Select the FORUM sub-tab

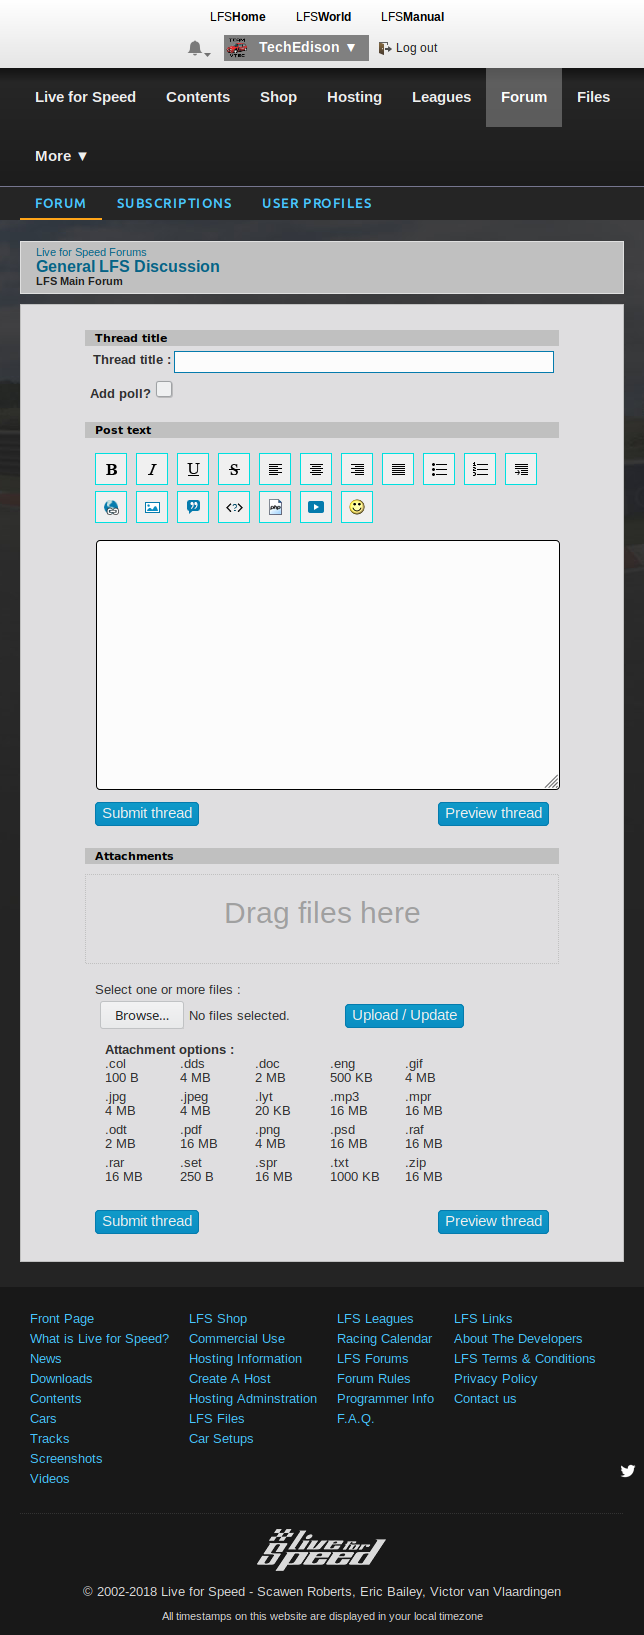[x=60, y=203]
